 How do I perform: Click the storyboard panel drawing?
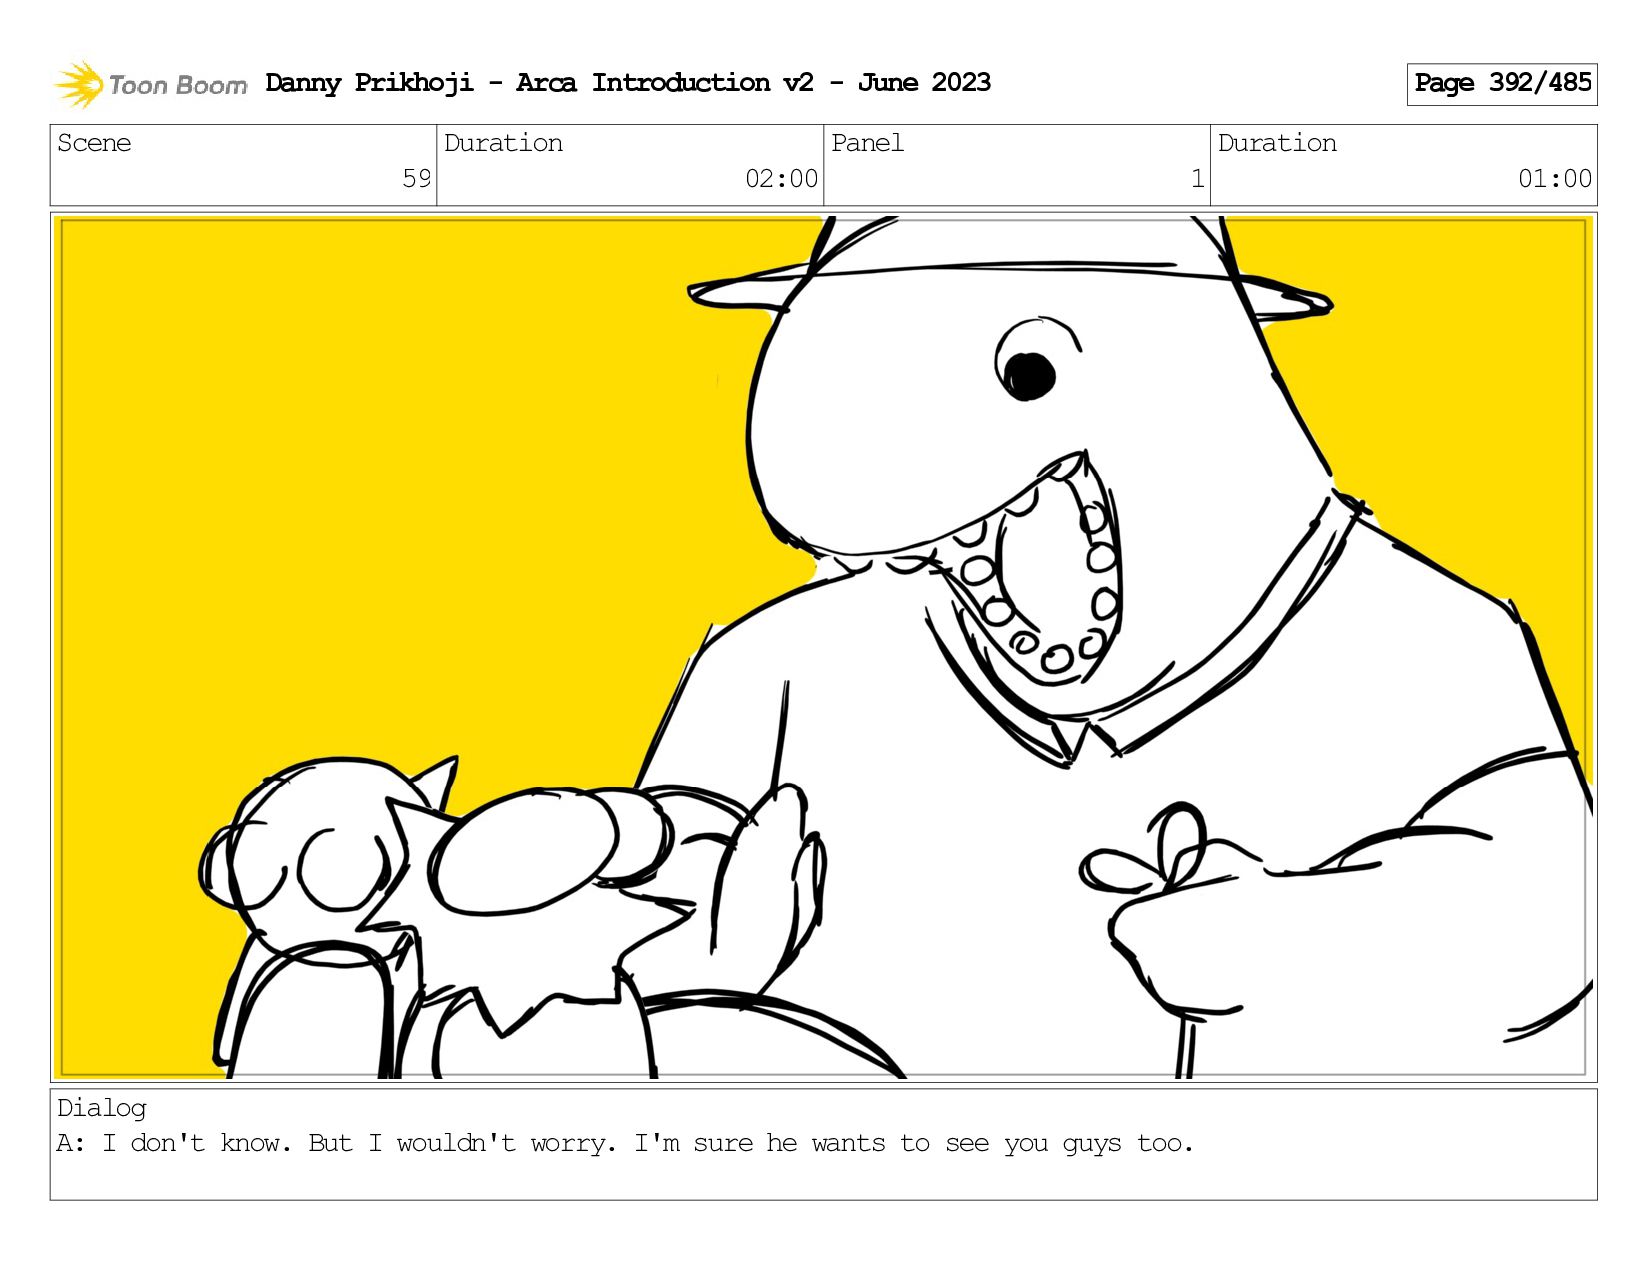[x=824, y=647]
